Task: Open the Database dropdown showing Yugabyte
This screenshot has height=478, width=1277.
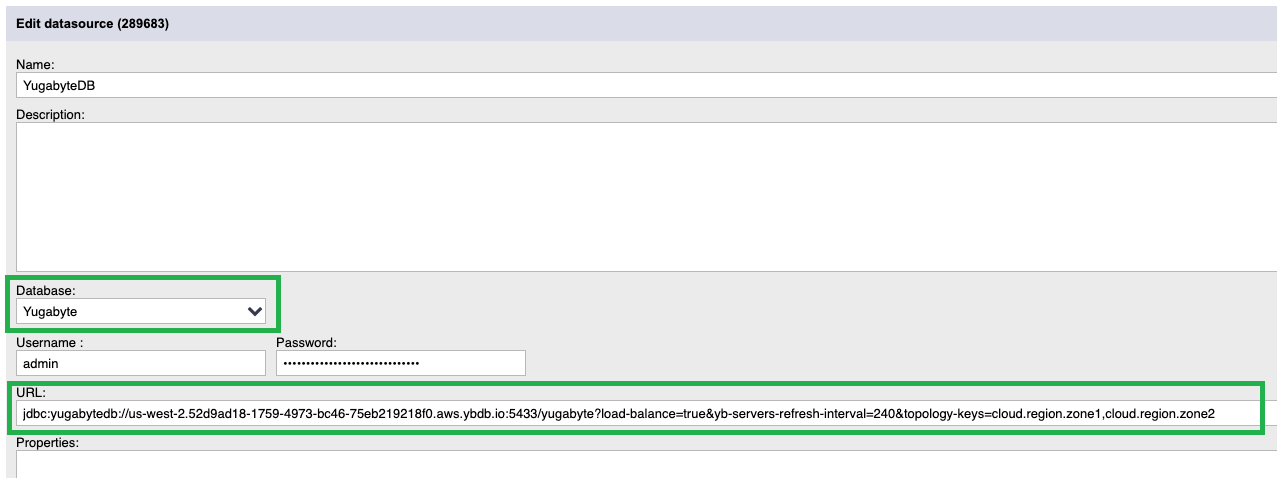Action: (141, 312)
